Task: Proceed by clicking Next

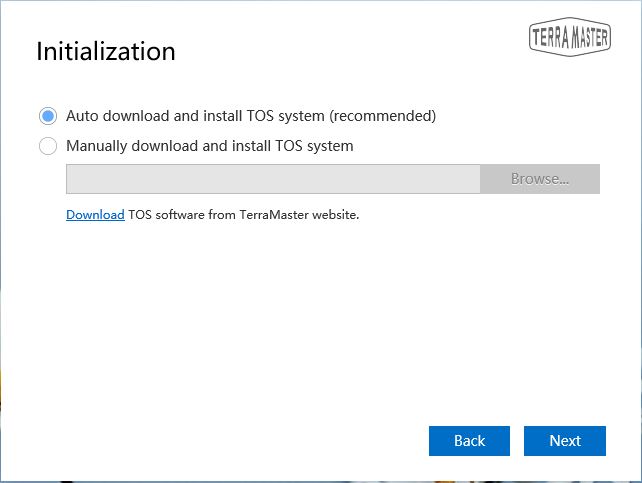Action: [565, 441]
